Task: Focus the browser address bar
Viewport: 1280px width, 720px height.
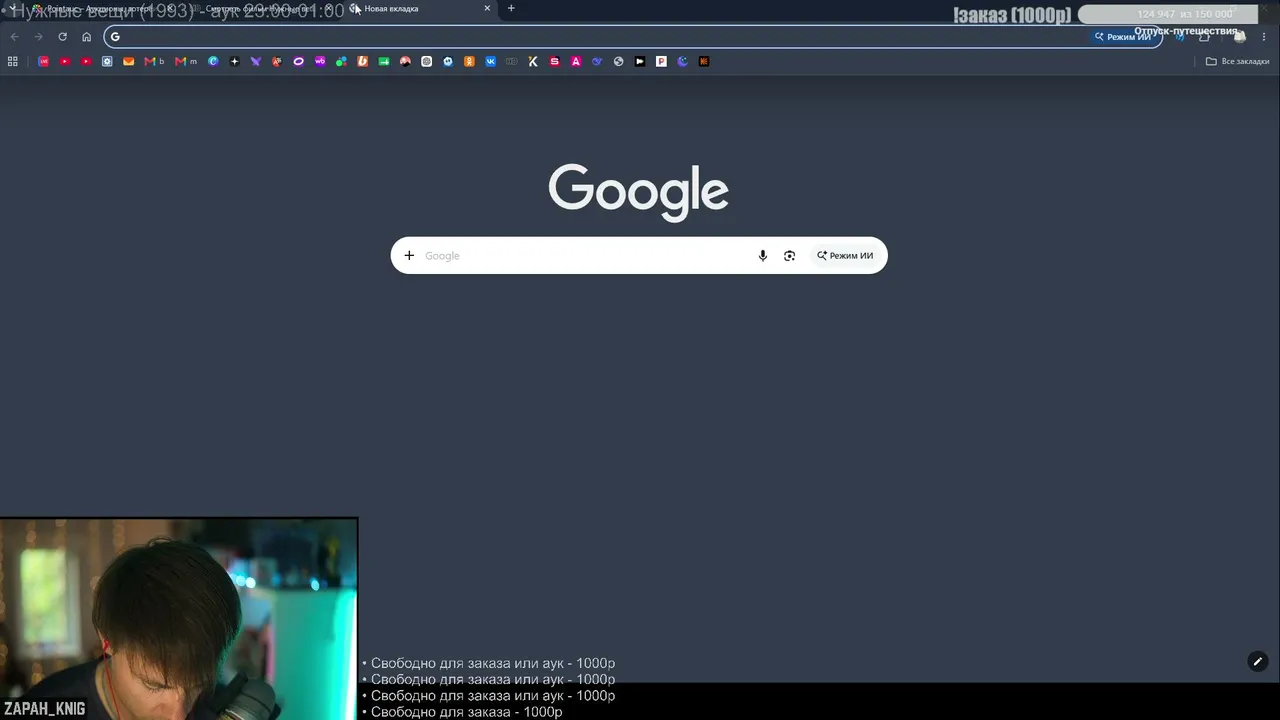Action: (x=633, y=37)
